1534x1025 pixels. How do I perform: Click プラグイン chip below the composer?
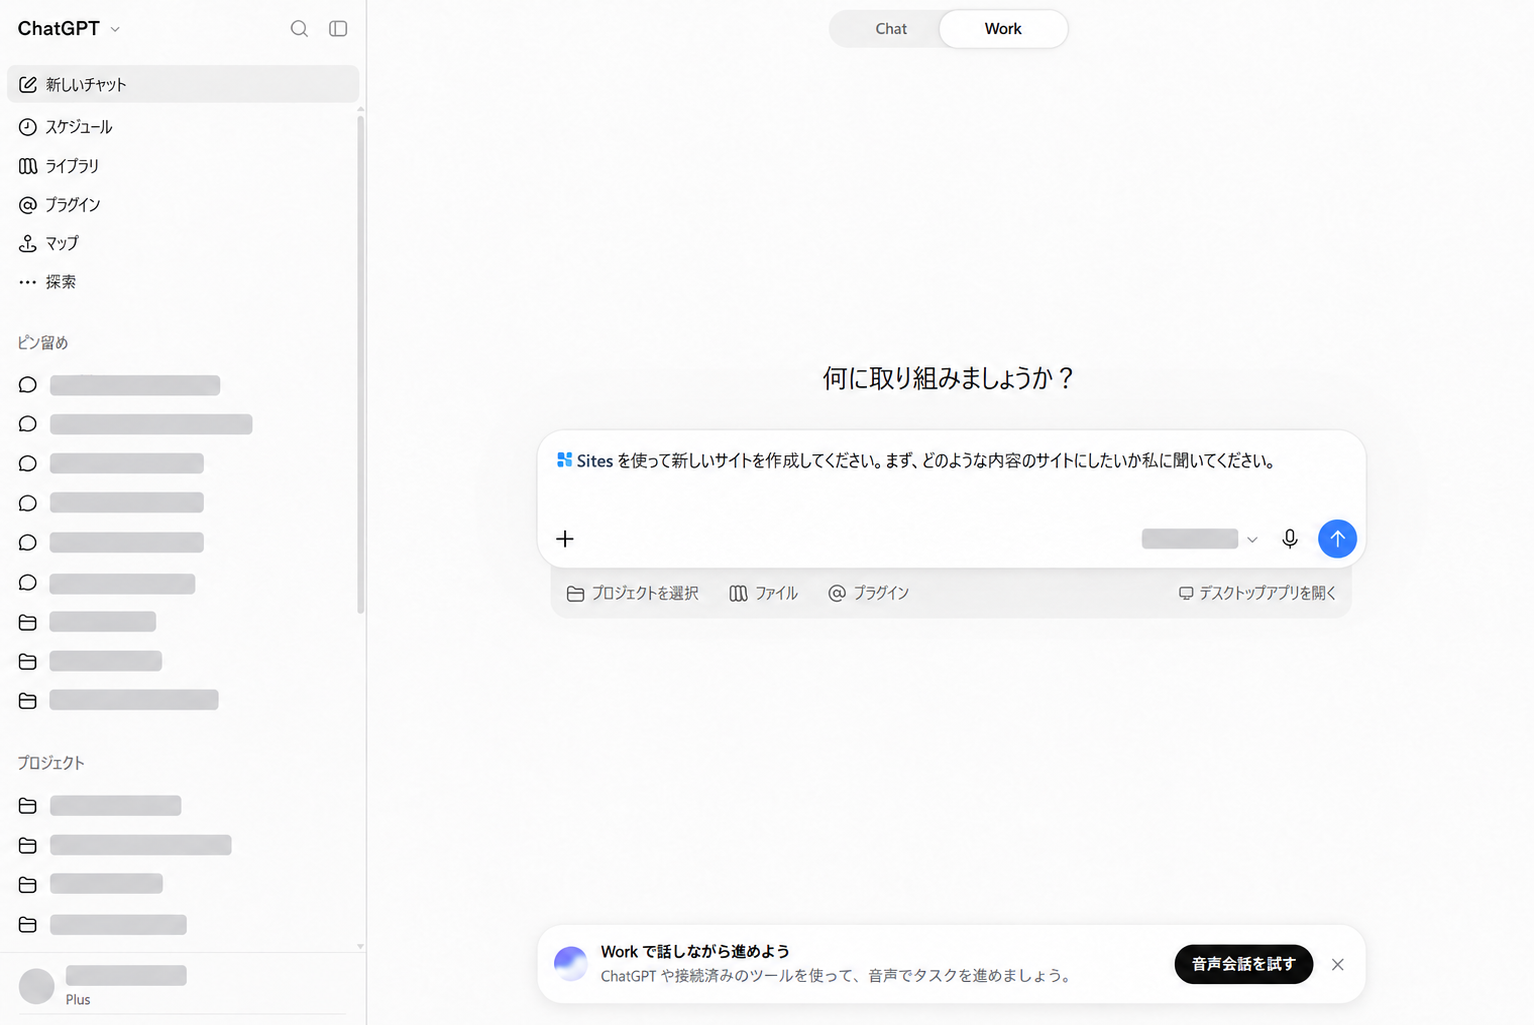coord(869,593)
